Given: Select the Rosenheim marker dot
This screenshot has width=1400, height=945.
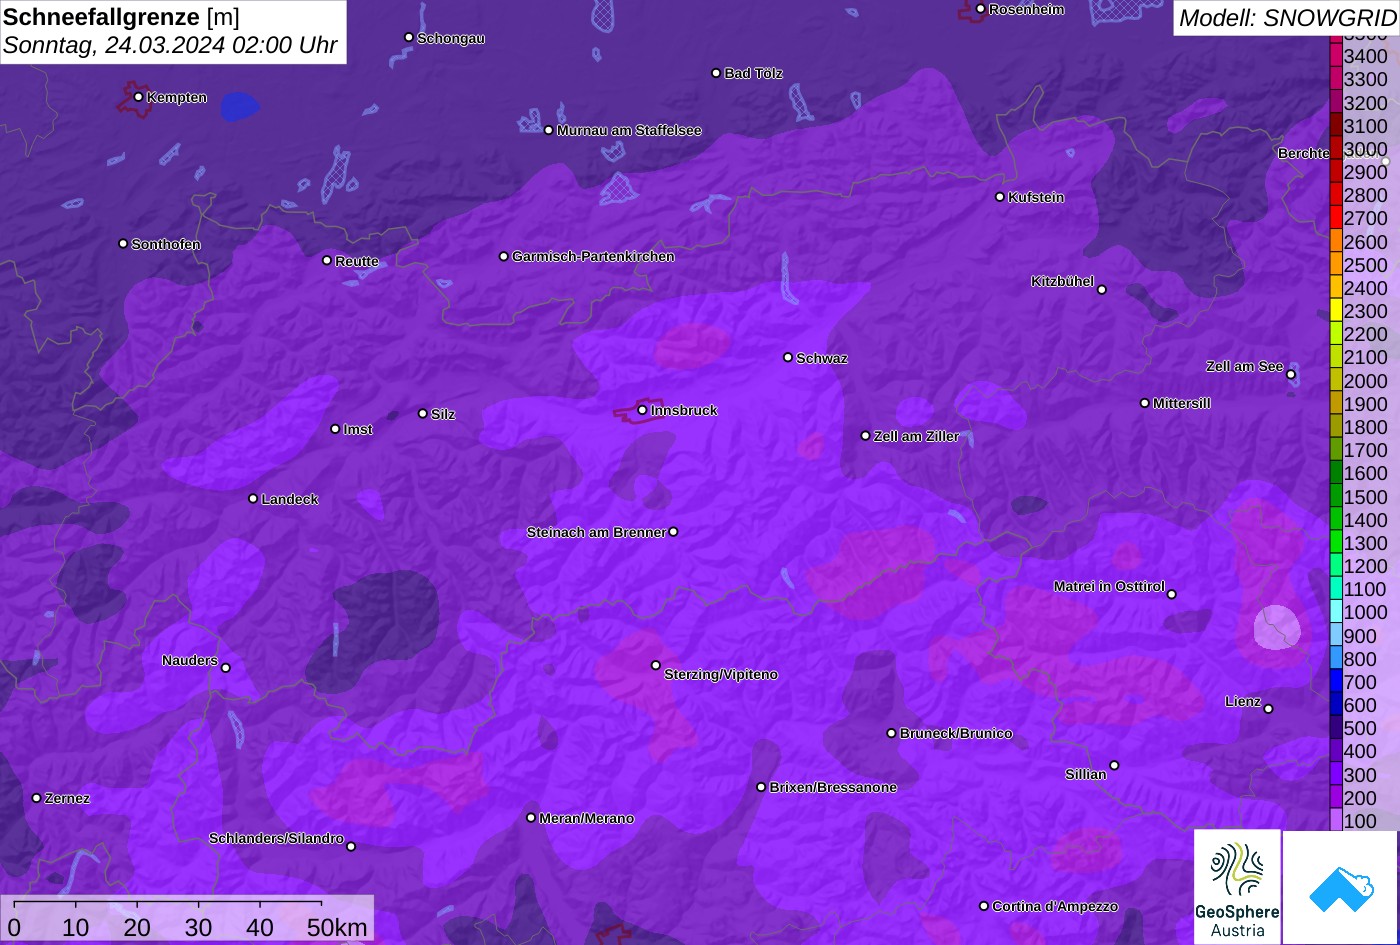Looking at the screenshot, I should pos(980,9).
